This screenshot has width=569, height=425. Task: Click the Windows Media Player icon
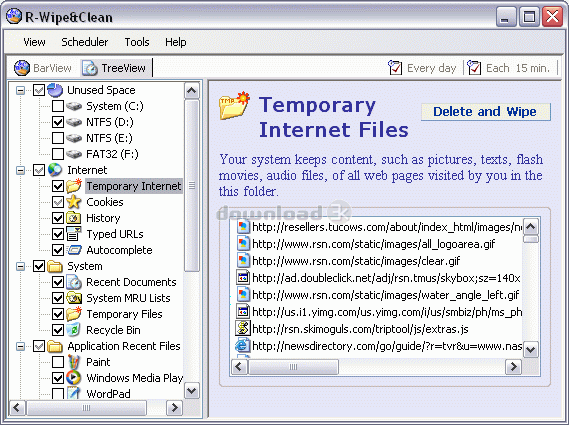[x=73, y=378]
